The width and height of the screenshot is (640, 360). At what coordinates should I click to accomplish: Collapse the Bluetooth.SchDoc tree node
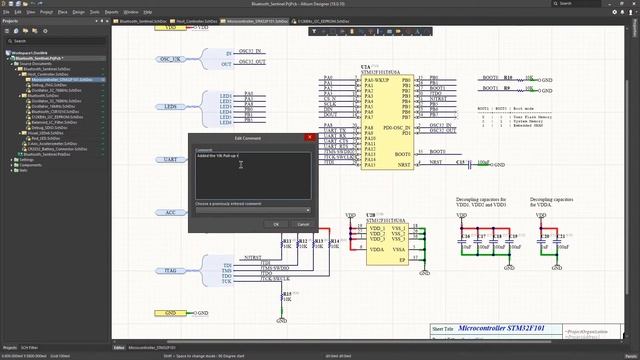point(20,96)
